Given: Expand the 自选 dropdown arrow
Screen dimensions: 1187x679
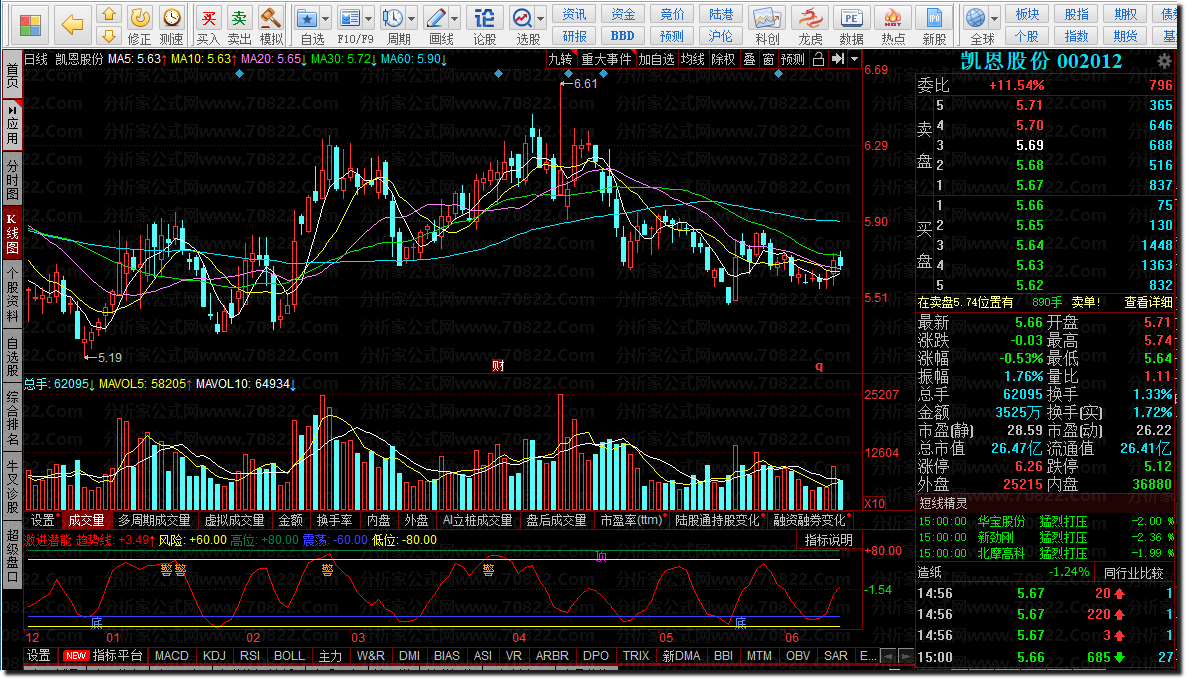Looking at the screenshot, I should tap(326, 19).
